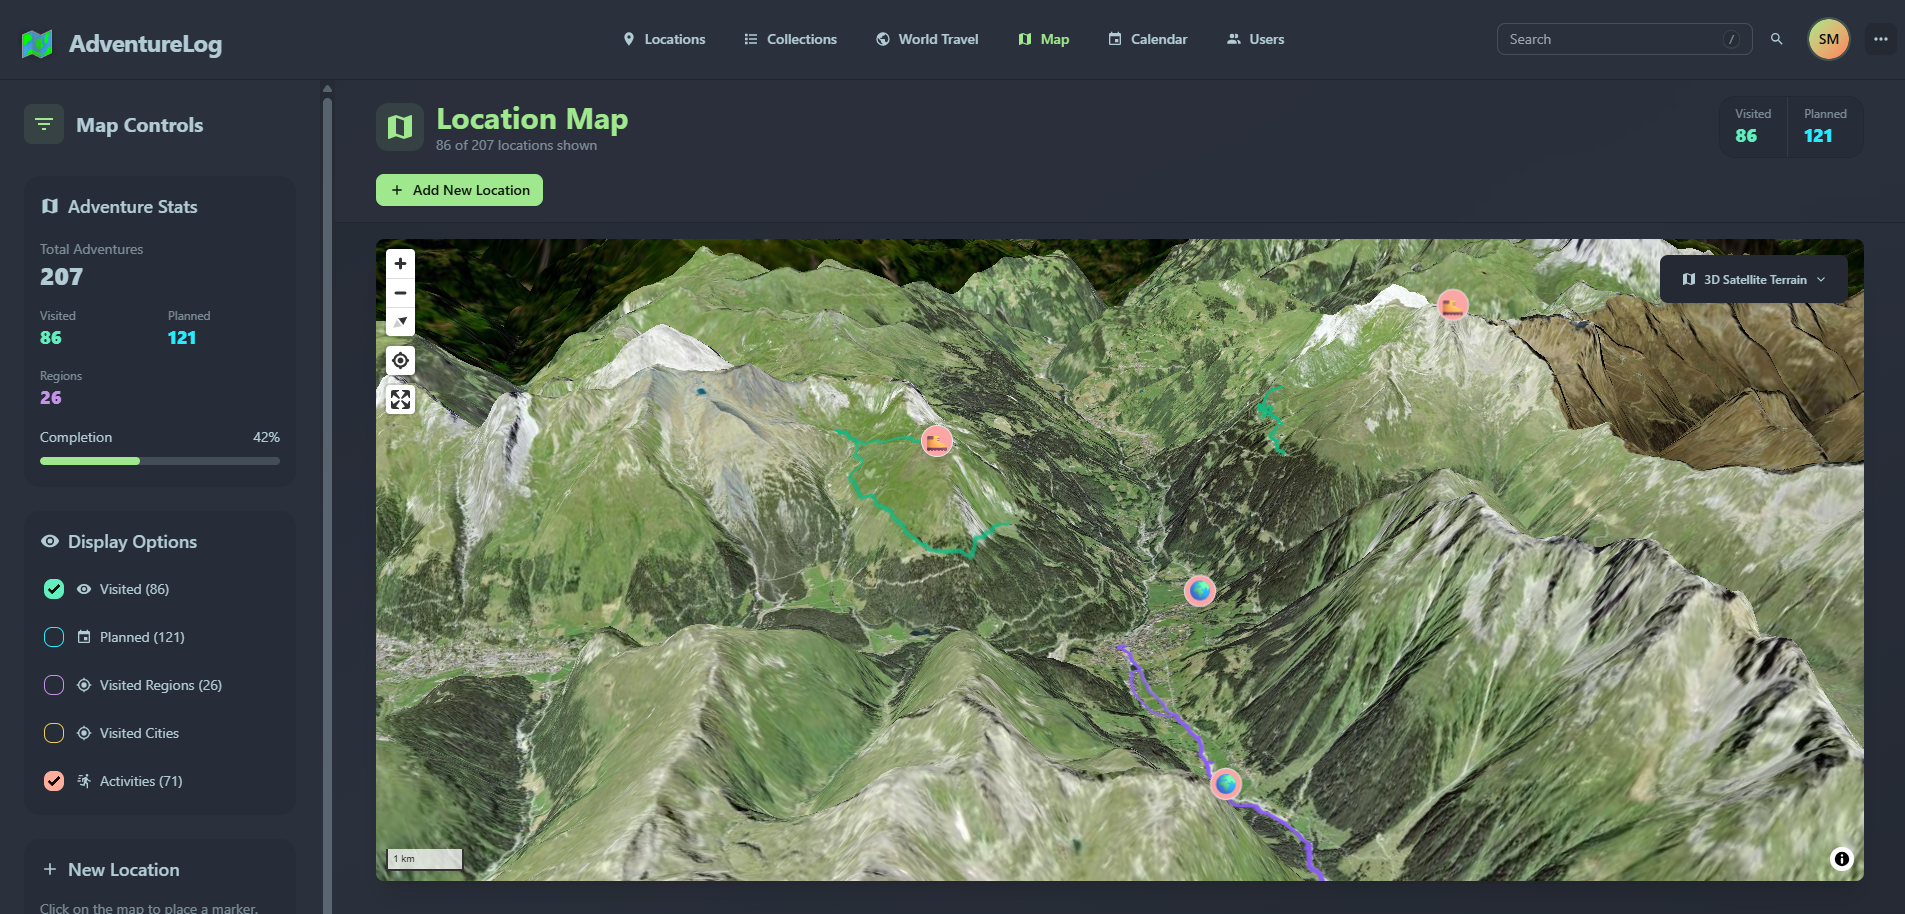Click the Search input field

1612,39
